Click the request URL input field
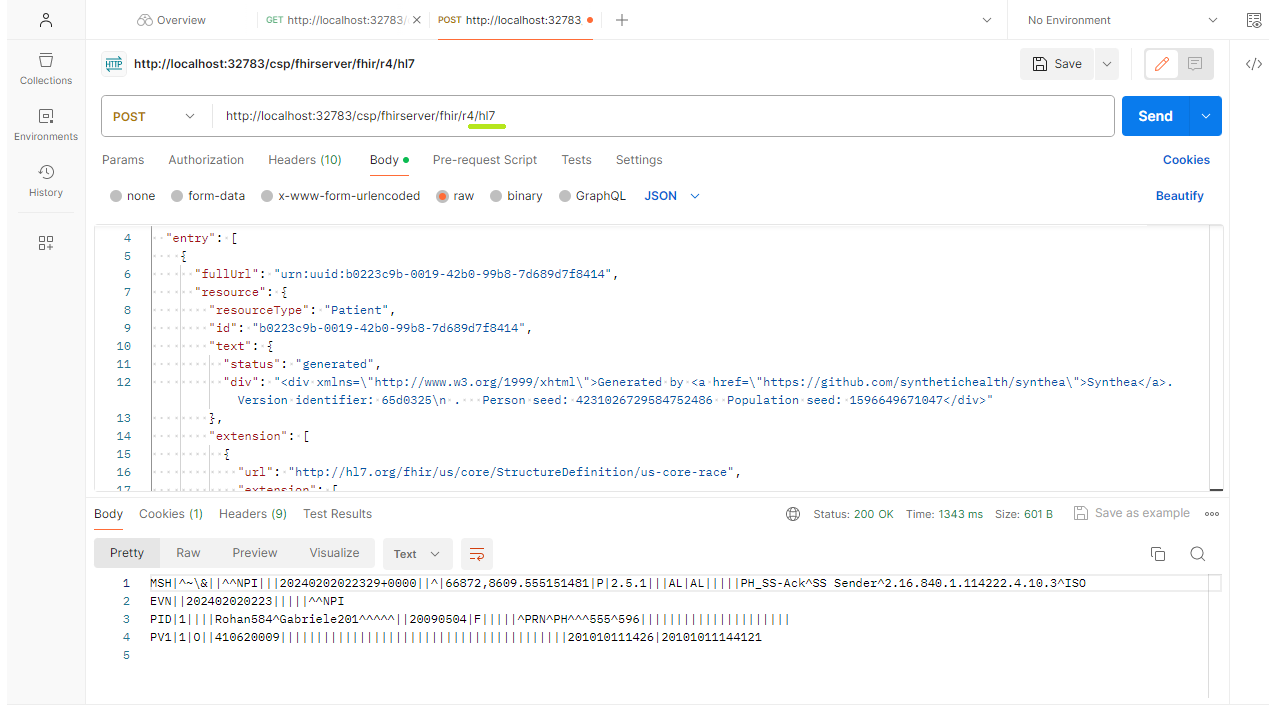The width and height of the screenshot is (1269, 707). [660, 116]
